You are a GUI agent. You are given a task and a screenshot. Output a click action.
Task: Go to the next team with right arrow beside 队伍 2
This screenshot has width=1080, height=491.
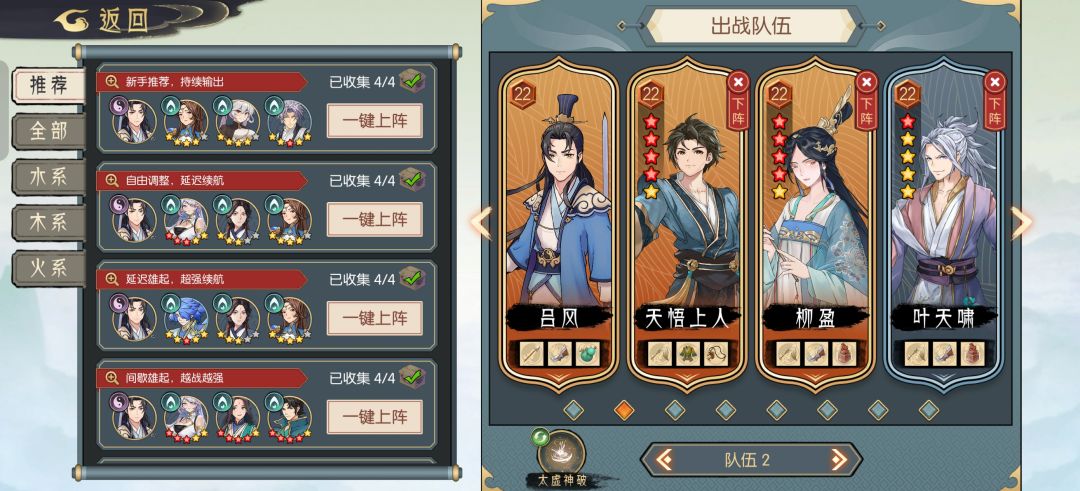click(838, 459)
